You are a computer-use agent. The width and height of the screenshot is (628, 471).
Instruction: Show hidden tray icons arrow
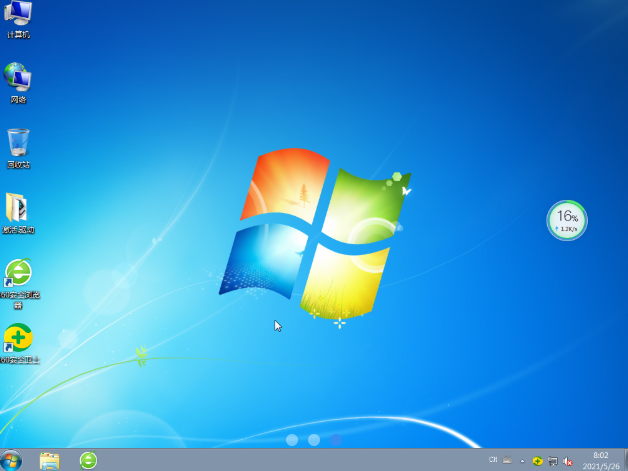point(522,461)
